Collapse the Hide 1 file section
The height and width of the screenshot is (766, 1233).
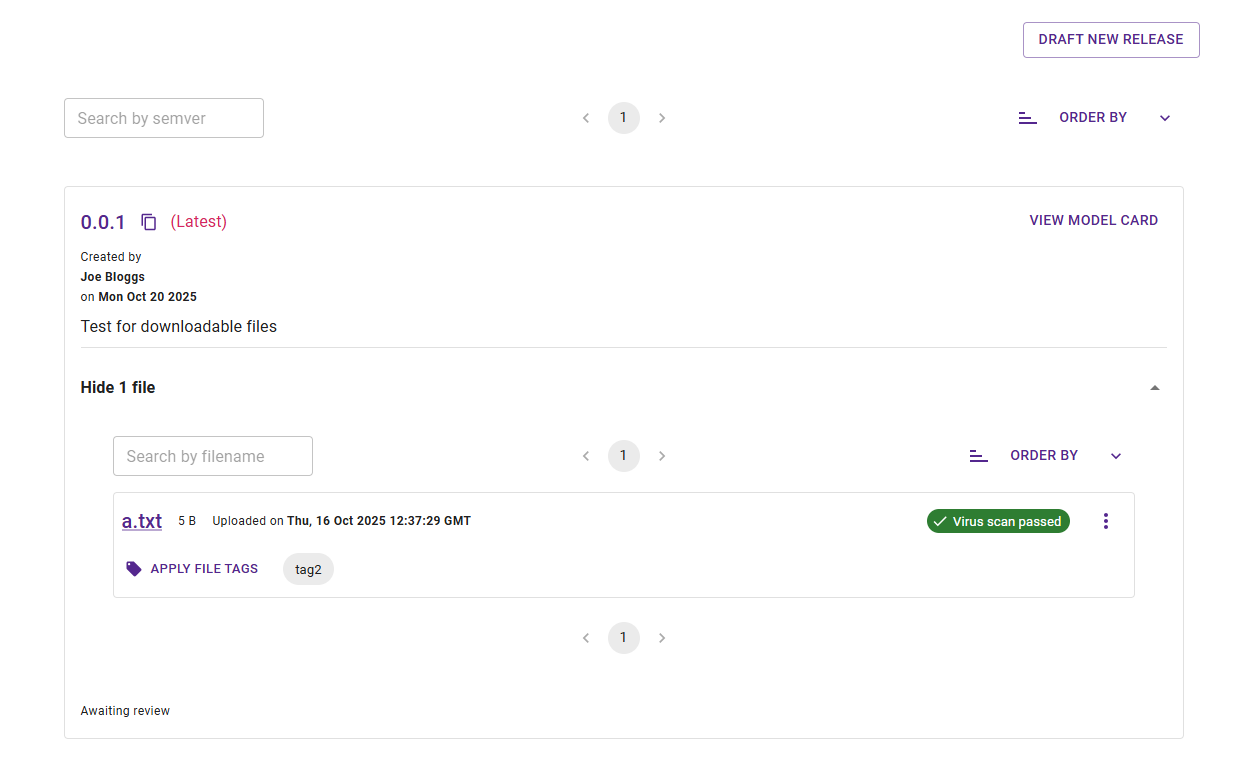click(x=1155, y=387)
